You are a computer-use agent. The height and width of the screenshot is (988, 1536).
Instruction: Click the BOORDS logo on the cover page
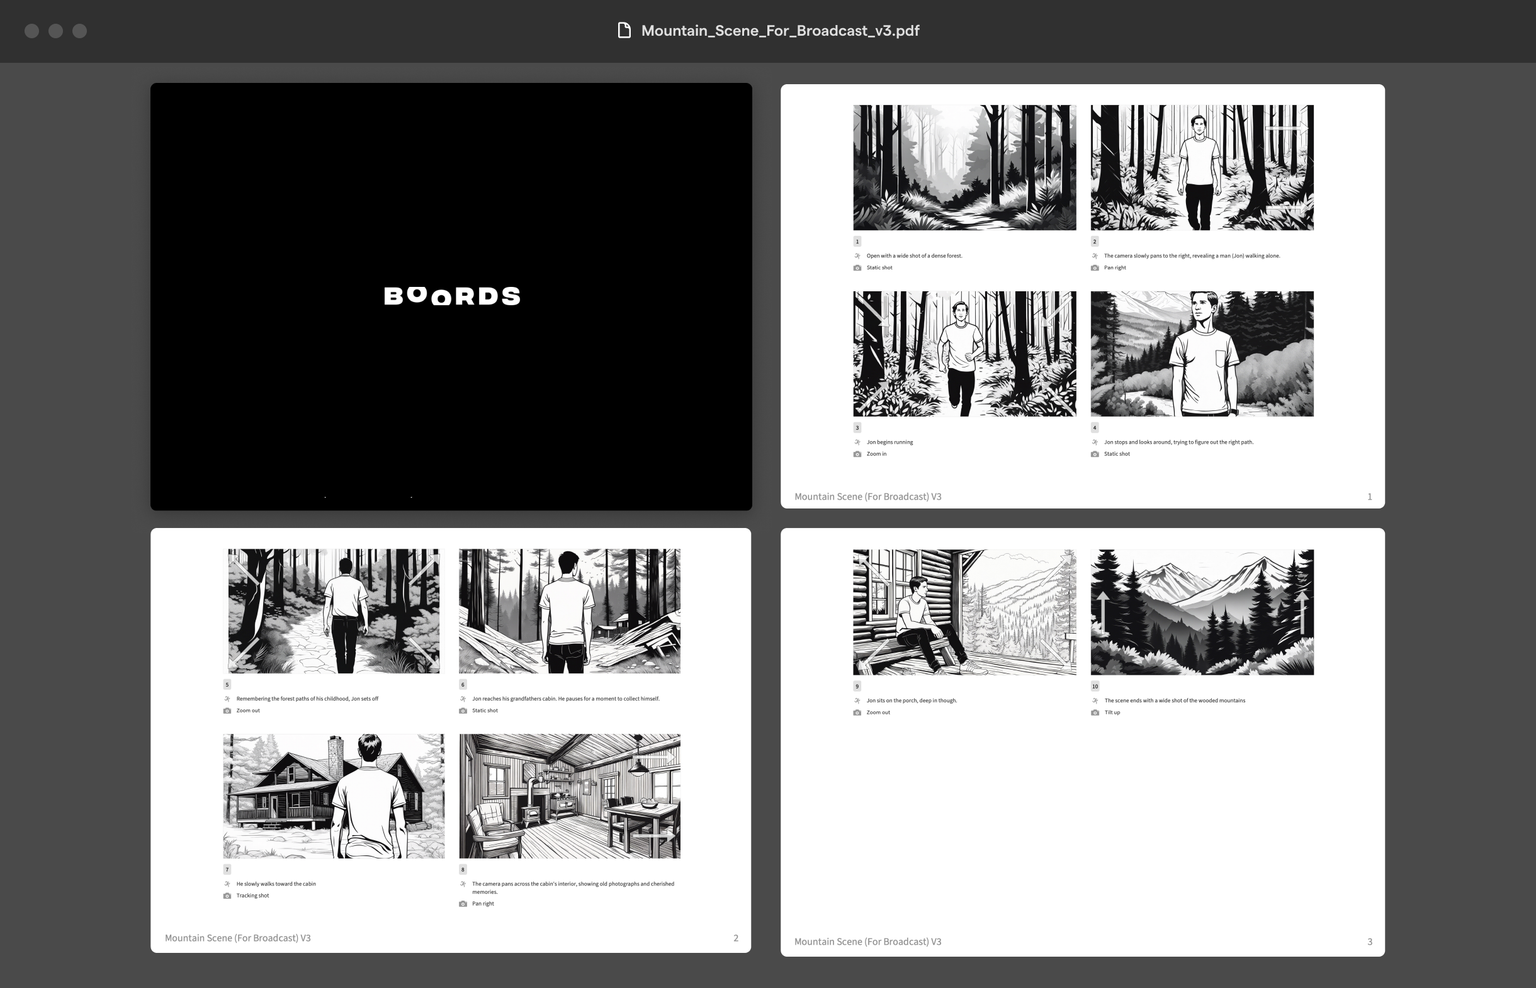click(451, 295)
